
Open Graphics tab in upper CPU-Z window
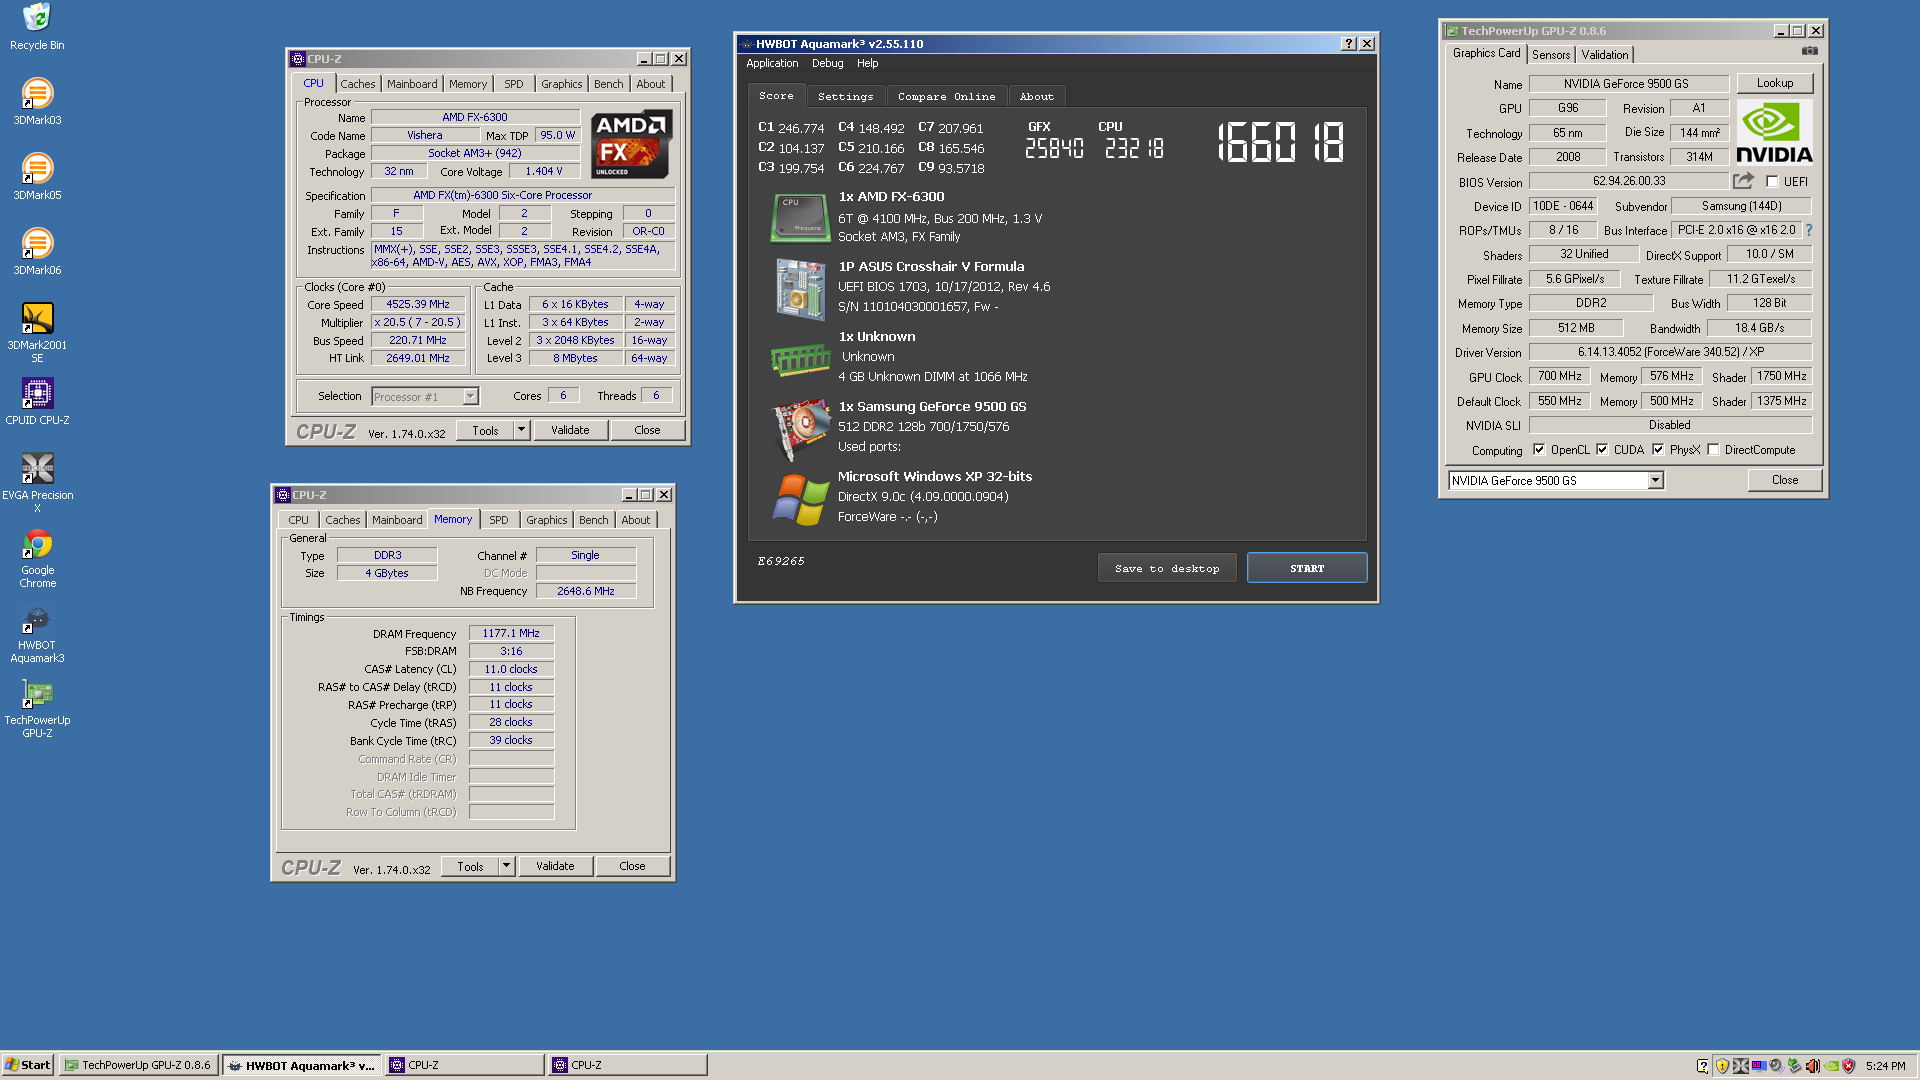click(x=561, y=84)
